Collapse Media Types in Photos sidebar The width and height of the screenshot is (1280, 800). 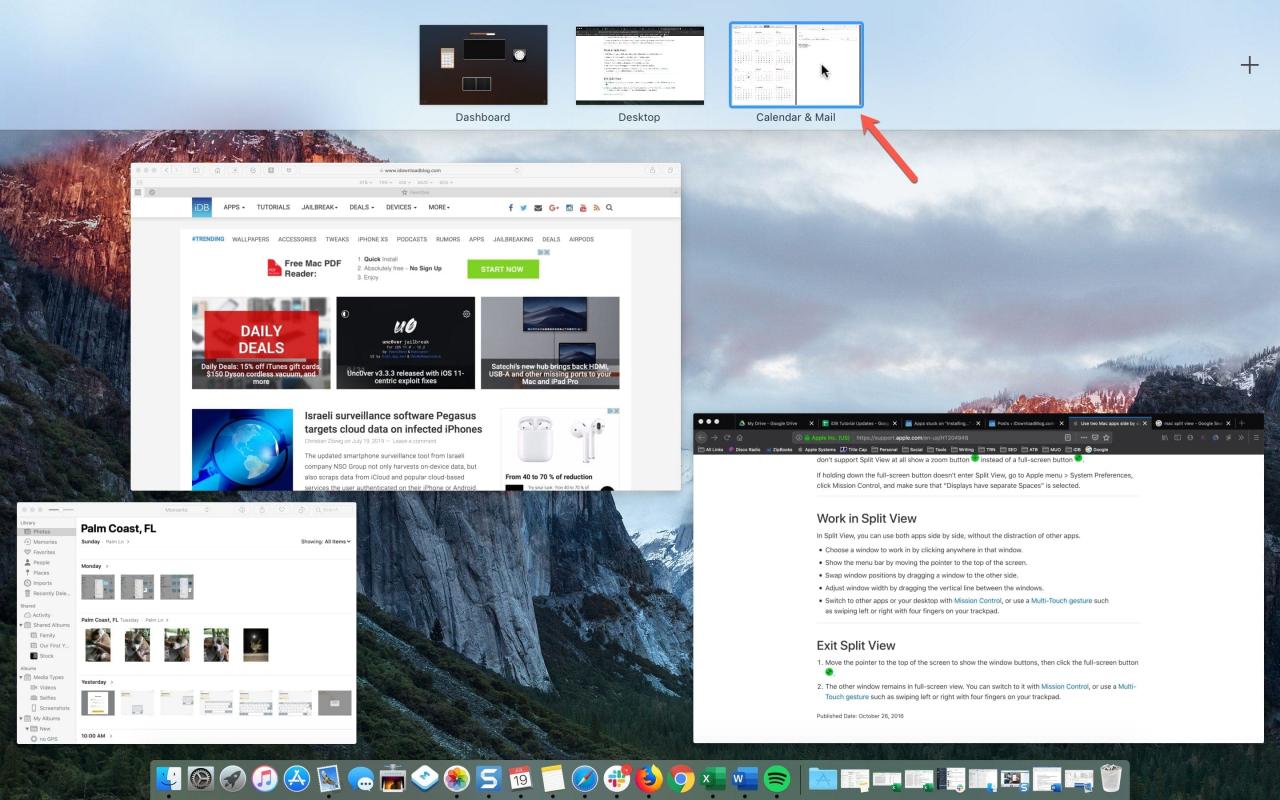(x=22, y=677)
